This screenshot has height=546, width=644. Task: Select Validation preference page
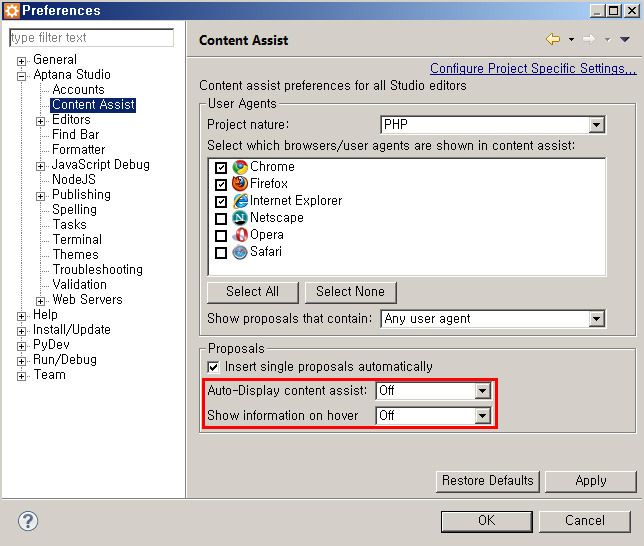click(x=80, y=285)
